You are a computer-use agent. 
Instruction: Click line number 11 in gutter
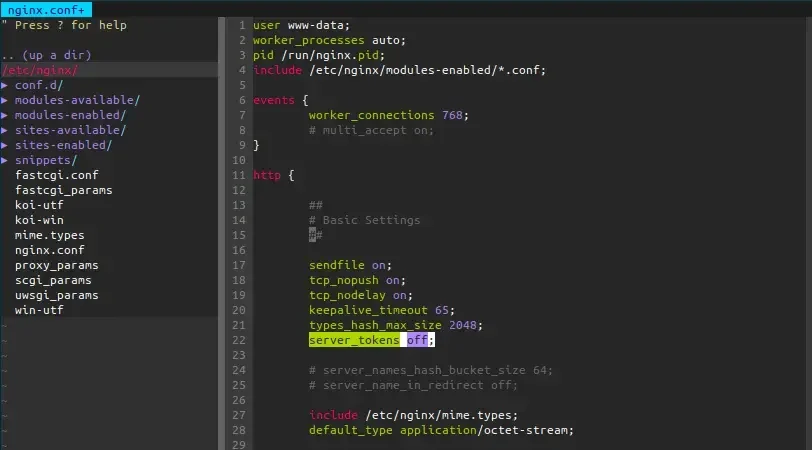click(239, 175)
